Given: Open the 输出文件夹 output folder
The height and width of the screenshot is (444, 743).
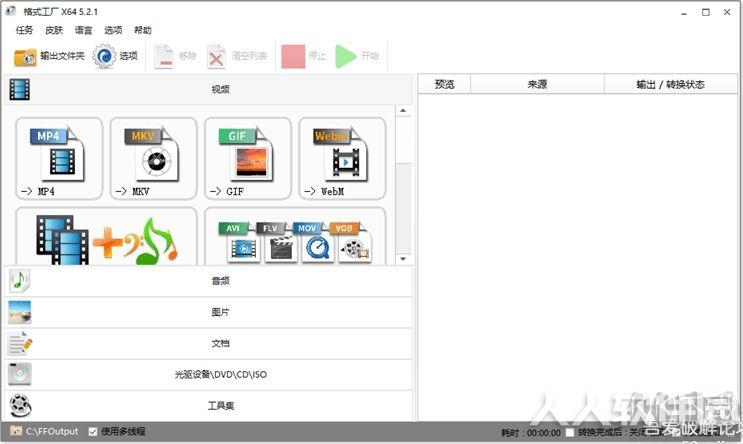Looking at the screenshot, I should (x=49, y=56).
